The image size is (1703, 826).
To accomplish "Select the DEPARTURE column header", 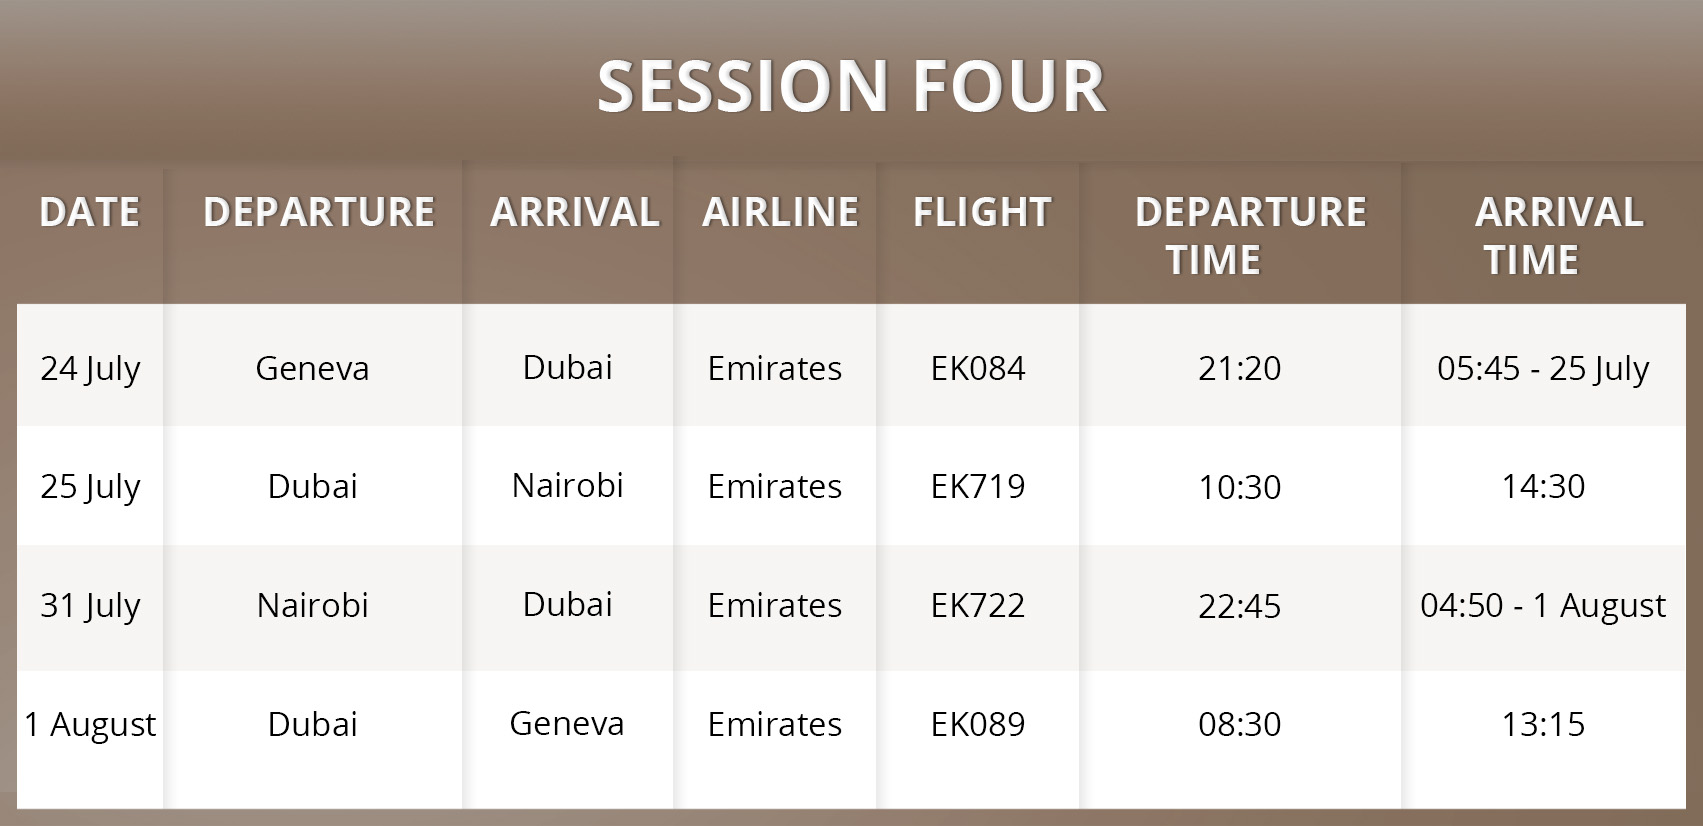I will (x=319, y=212).
